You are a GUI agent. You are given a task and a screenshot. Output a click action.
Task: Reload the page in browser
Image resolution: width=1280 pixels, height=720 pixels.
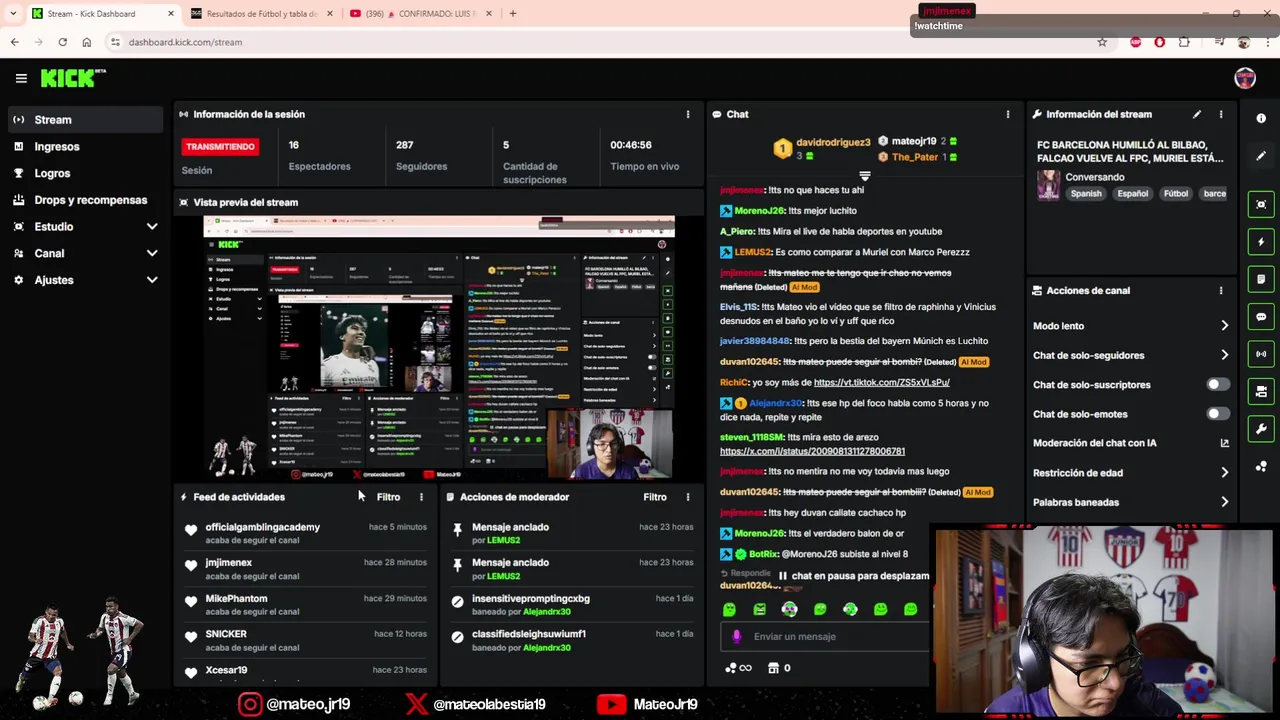coord(62,42)
